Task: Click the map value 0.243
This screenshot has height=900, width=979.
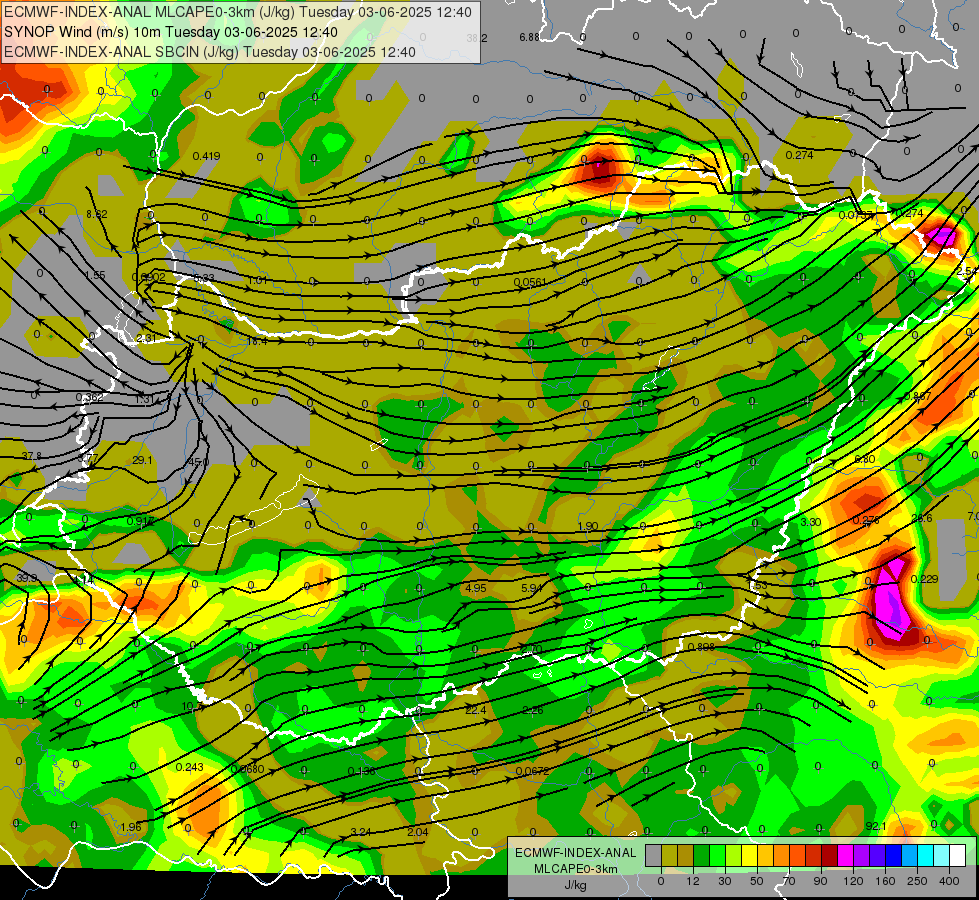Action: pyautogui.click(x=189, y=767)
